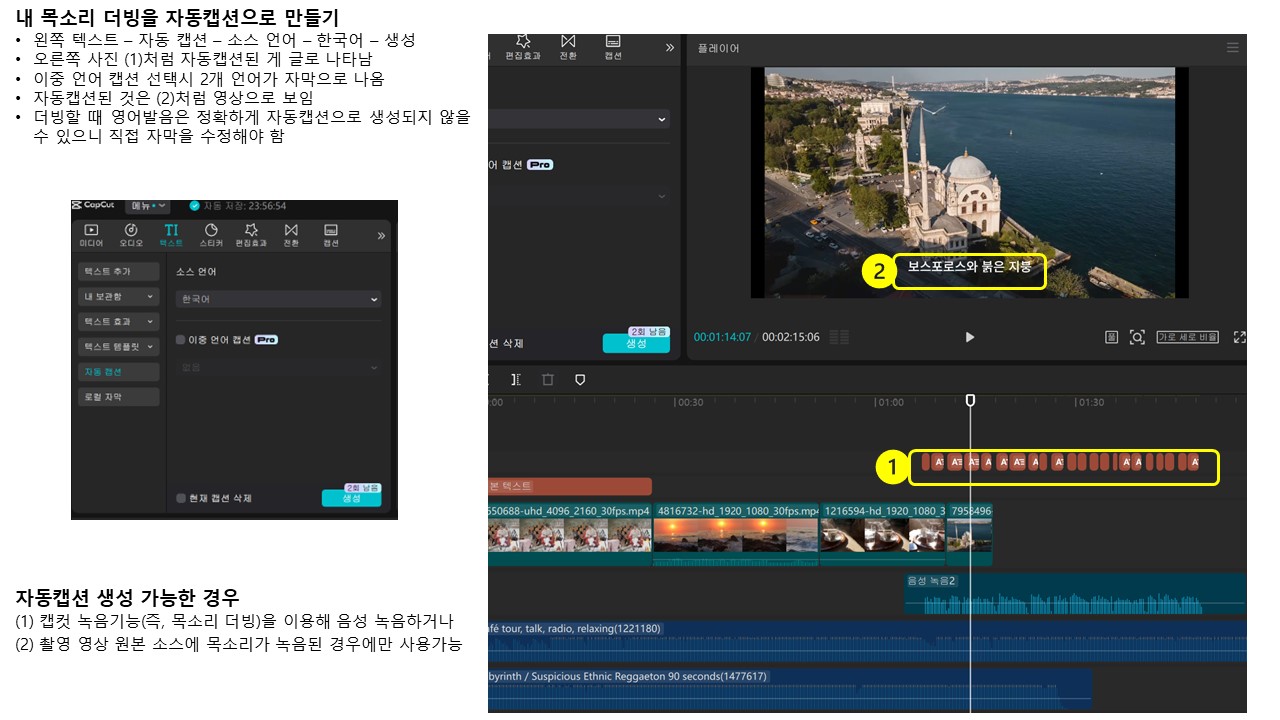Enable the 이중 언어 캡션 Pro checkbox

179,340
